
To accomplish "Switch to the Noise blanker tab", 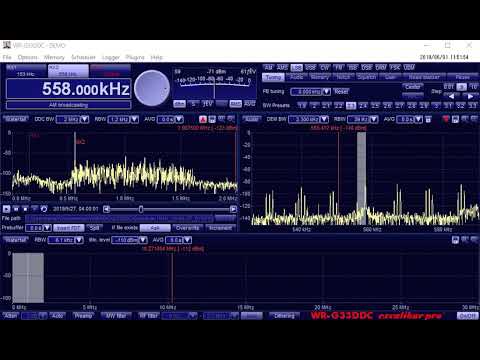I will tap(424, 77).
